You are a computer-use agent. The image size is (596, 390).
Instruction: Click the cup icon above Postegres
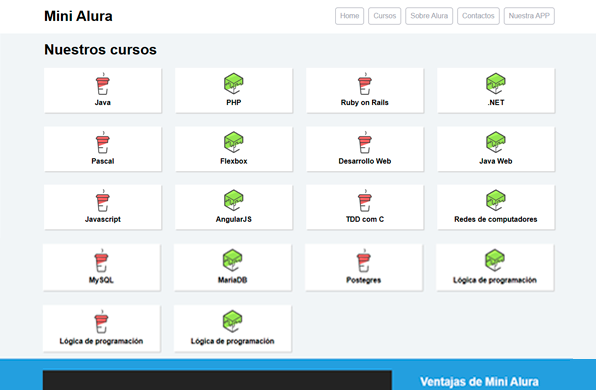point(364,260)
